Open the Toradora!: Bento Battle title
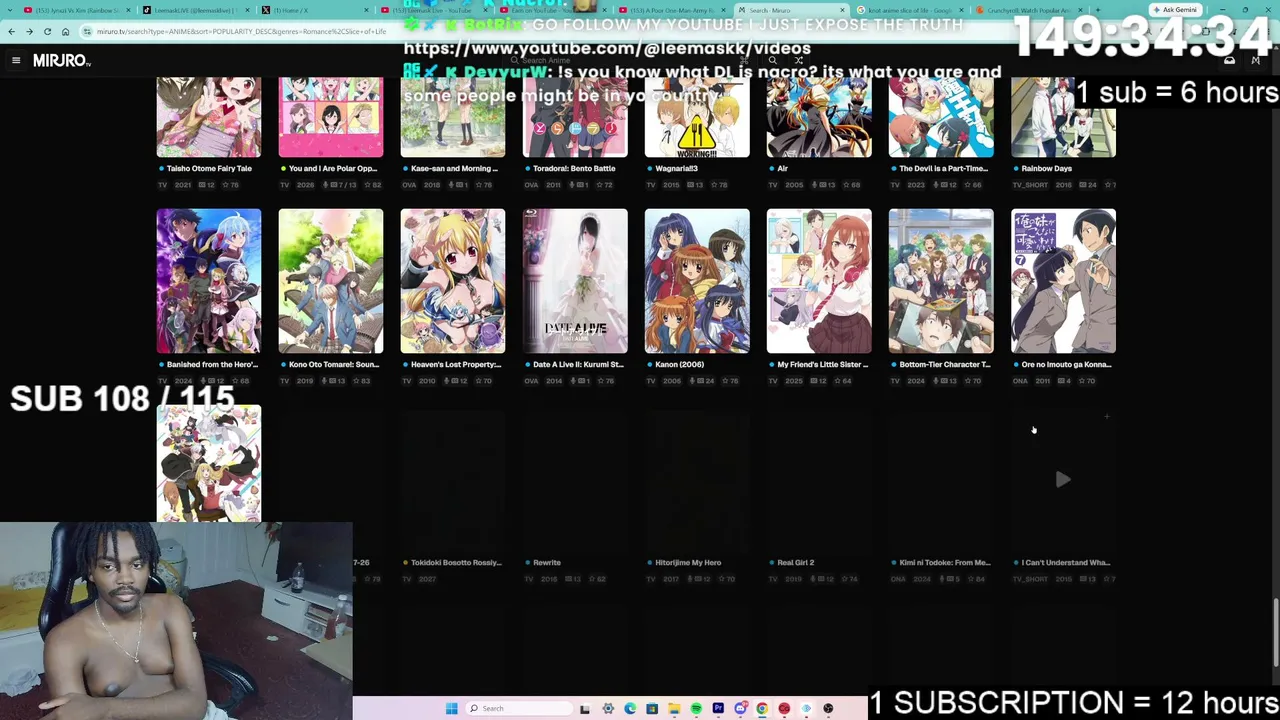Image resolution: width=1280 pixels, height=720 pixels. click(574, 169)
